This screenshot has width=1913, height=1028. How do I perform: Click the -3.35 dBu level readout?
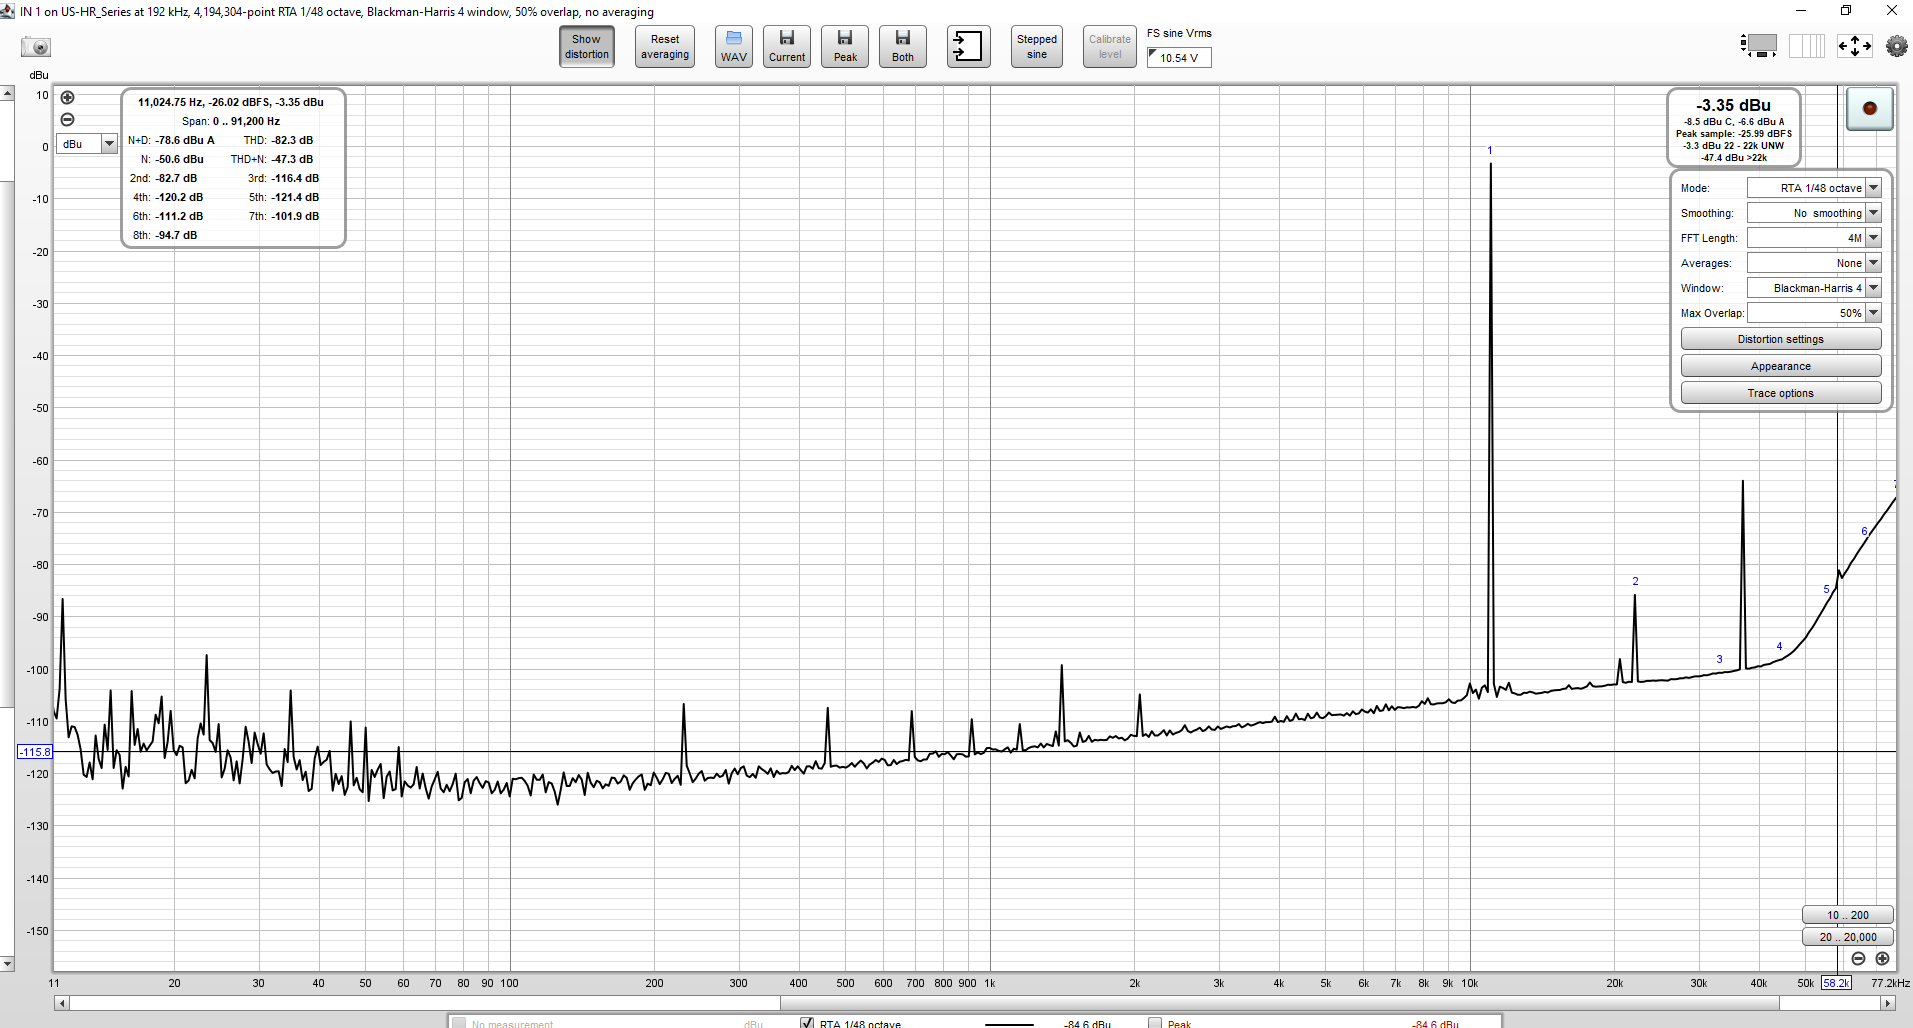click(x=1733, y=105)
